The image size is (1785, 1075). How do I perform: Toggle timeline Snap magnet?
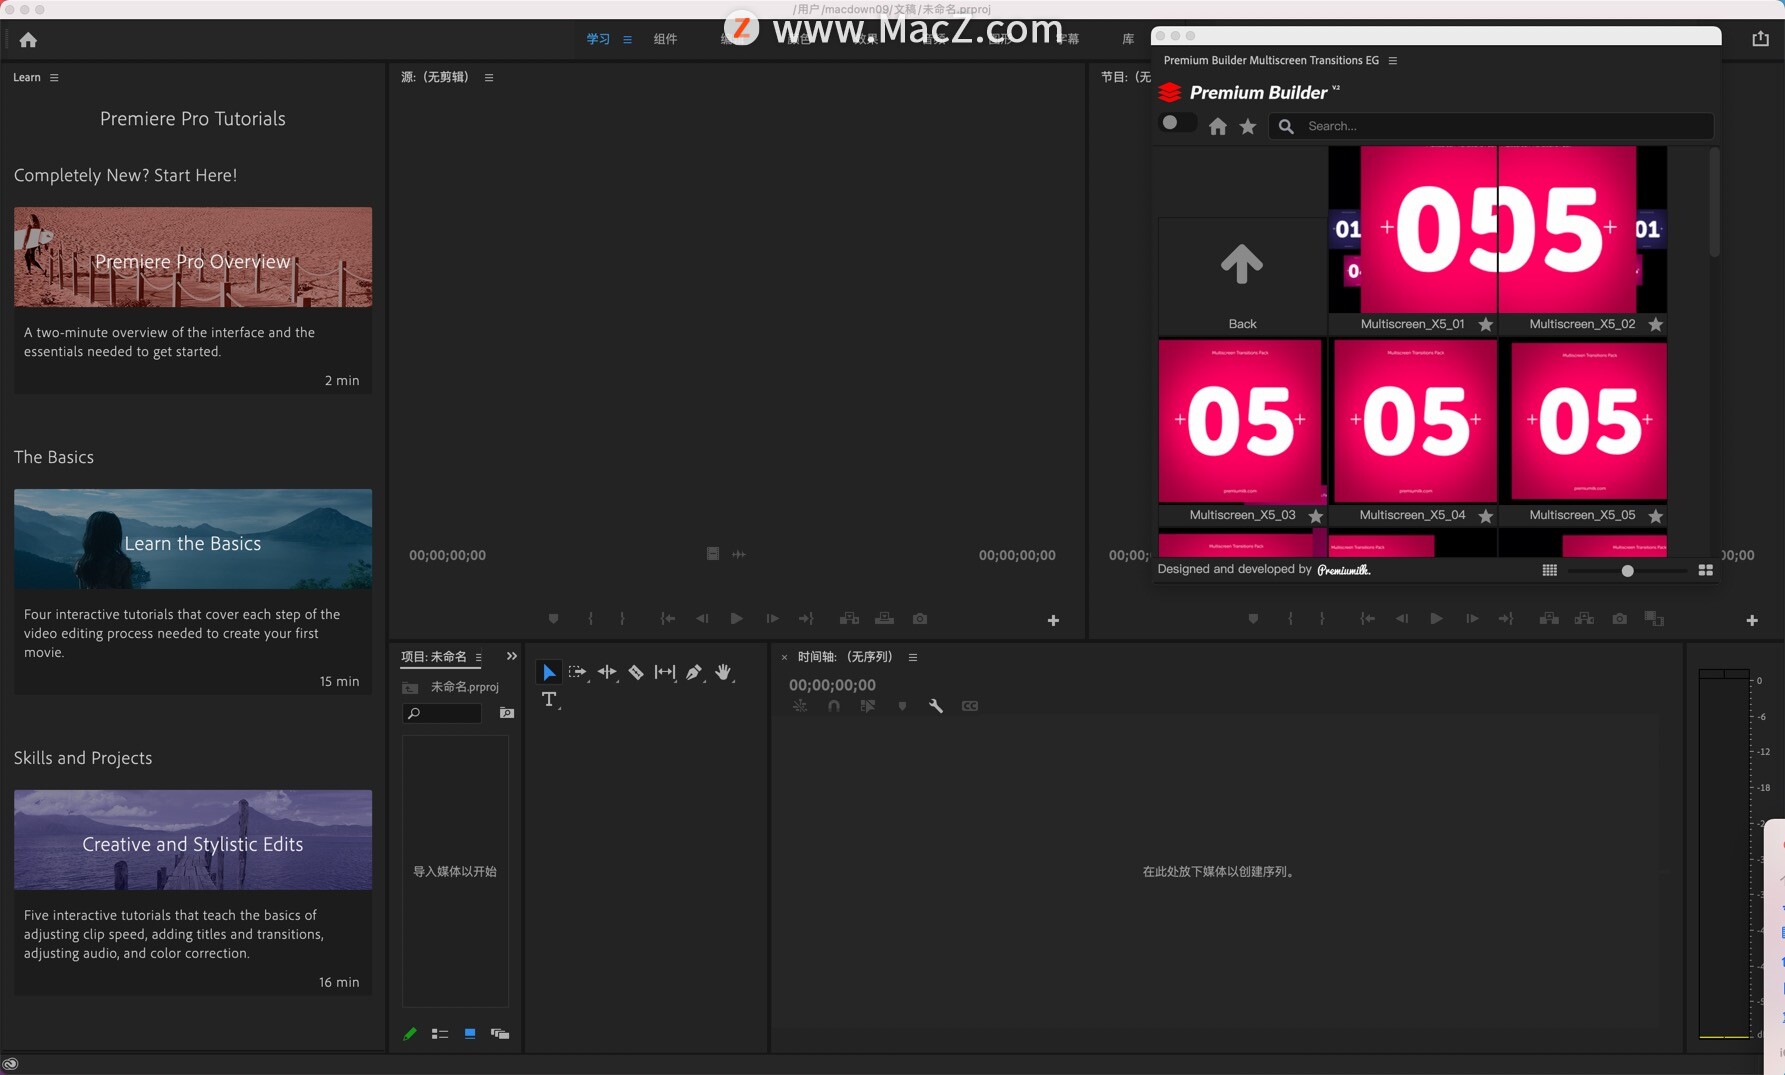click(x=834, y=706)
